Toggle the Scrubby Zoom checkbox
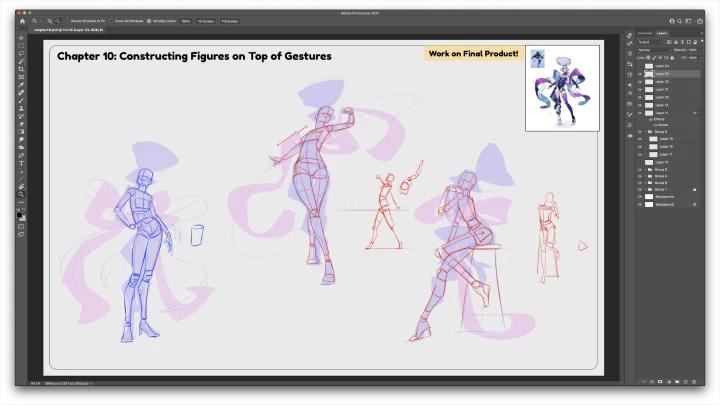The image size is (720, 405). (149, 21)
